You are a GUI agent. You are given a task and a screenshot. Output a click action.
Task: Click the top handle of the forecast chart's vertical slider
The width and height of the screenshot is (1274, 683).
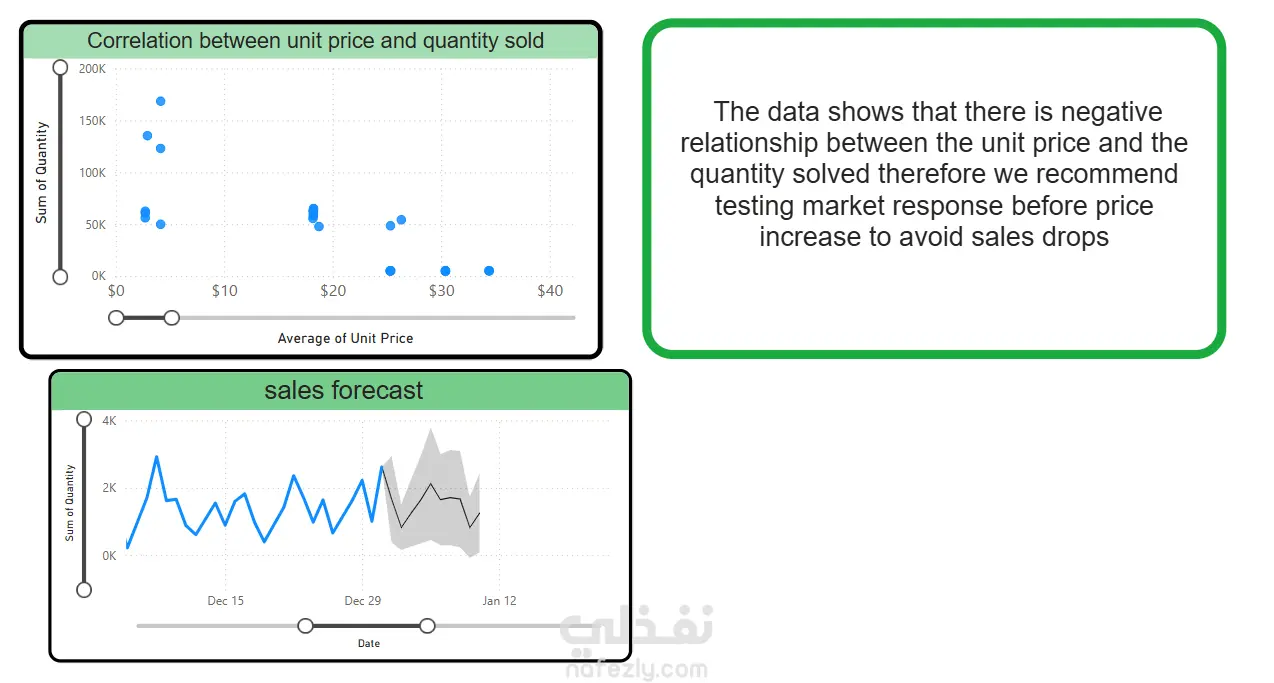click(x=84, y=419)
